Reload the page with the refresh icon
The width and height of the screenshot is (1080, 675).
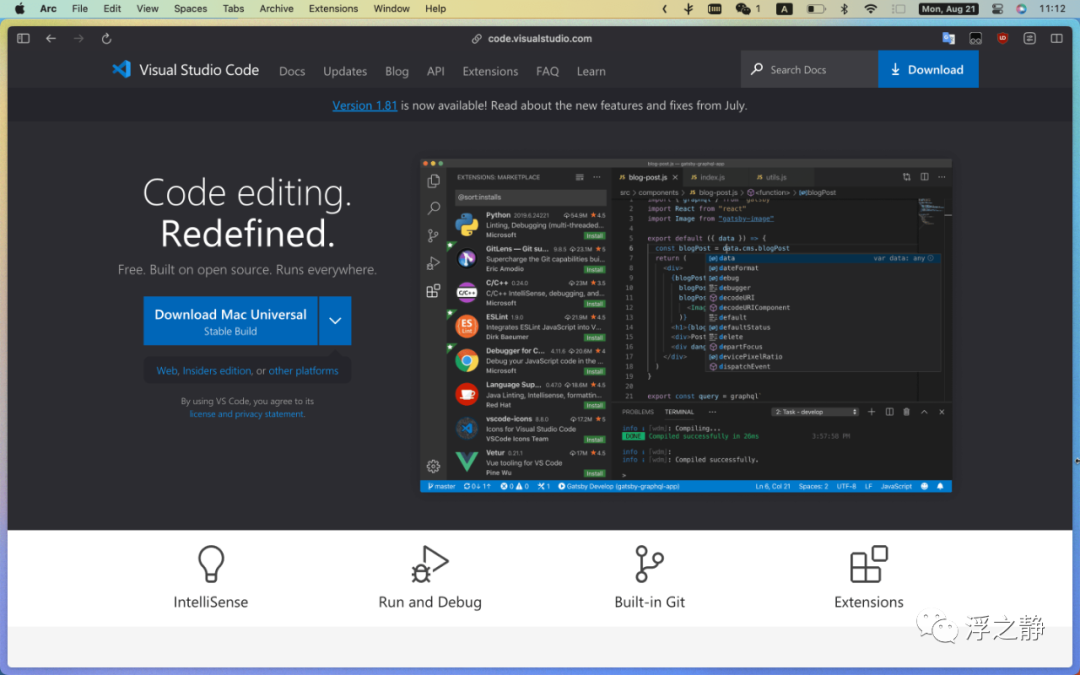pyautogui.click(x=106, y=39)
